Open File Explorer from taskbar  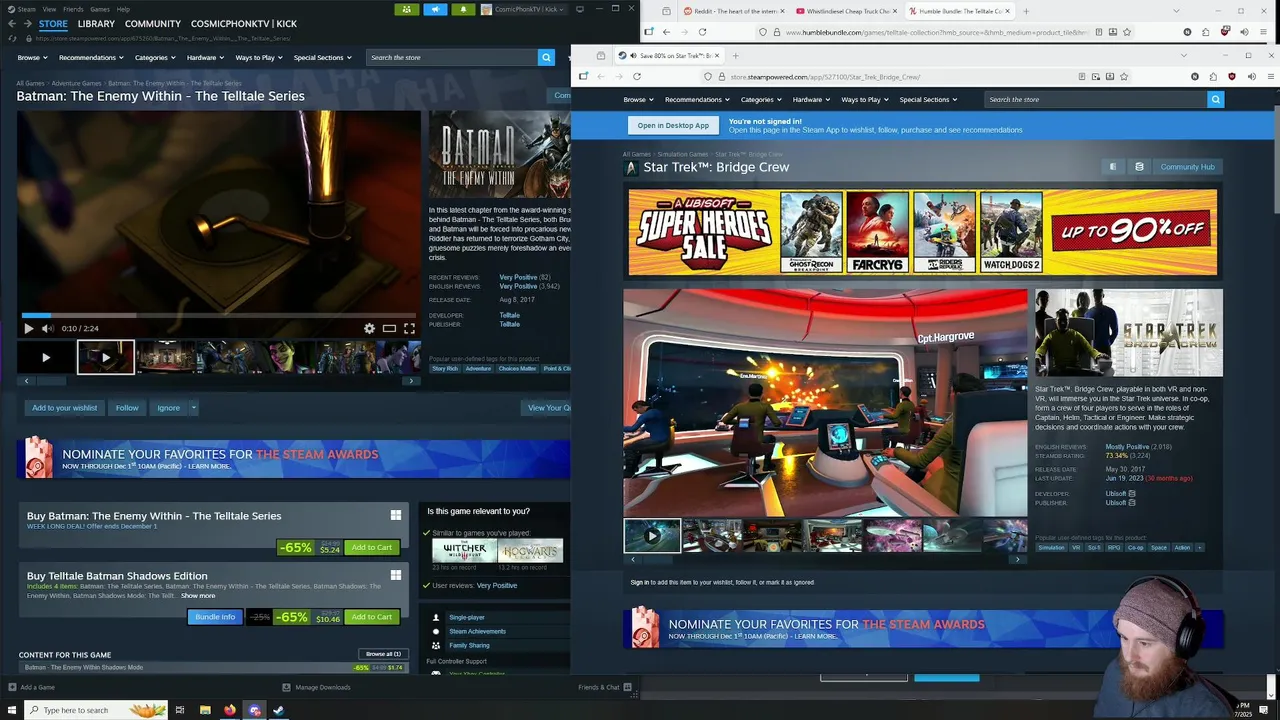point(205,710)
